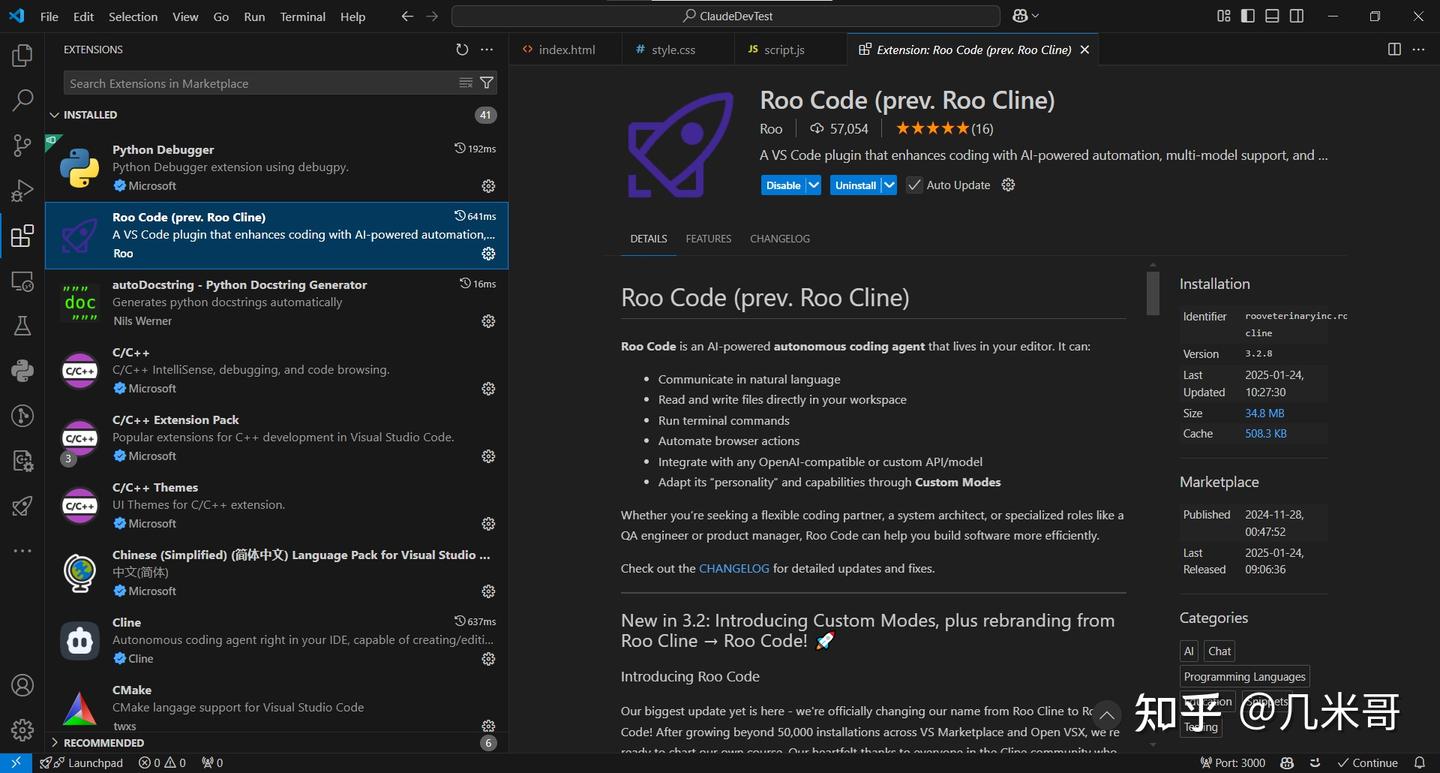Open the Testing view with the beaker icon
Viewport: 1440px width, 773px height.
tap(21, 325)
